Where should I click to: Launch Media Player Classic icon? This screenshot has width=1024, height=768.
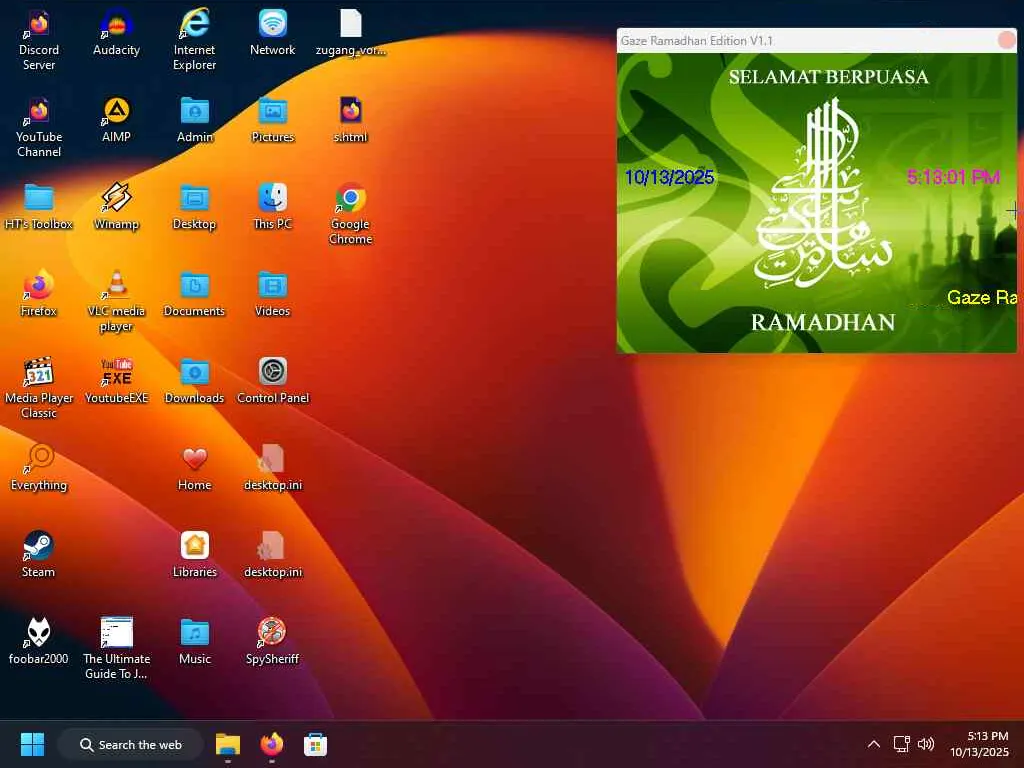coord(39,388)
